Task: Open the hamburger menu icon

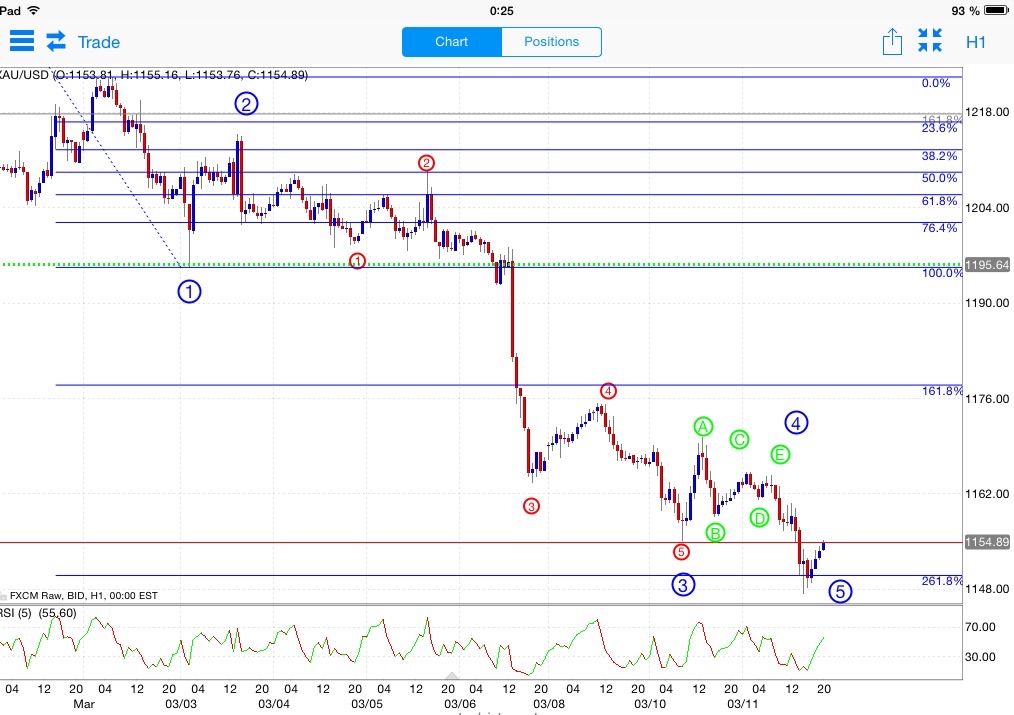Action: [21, 41]
